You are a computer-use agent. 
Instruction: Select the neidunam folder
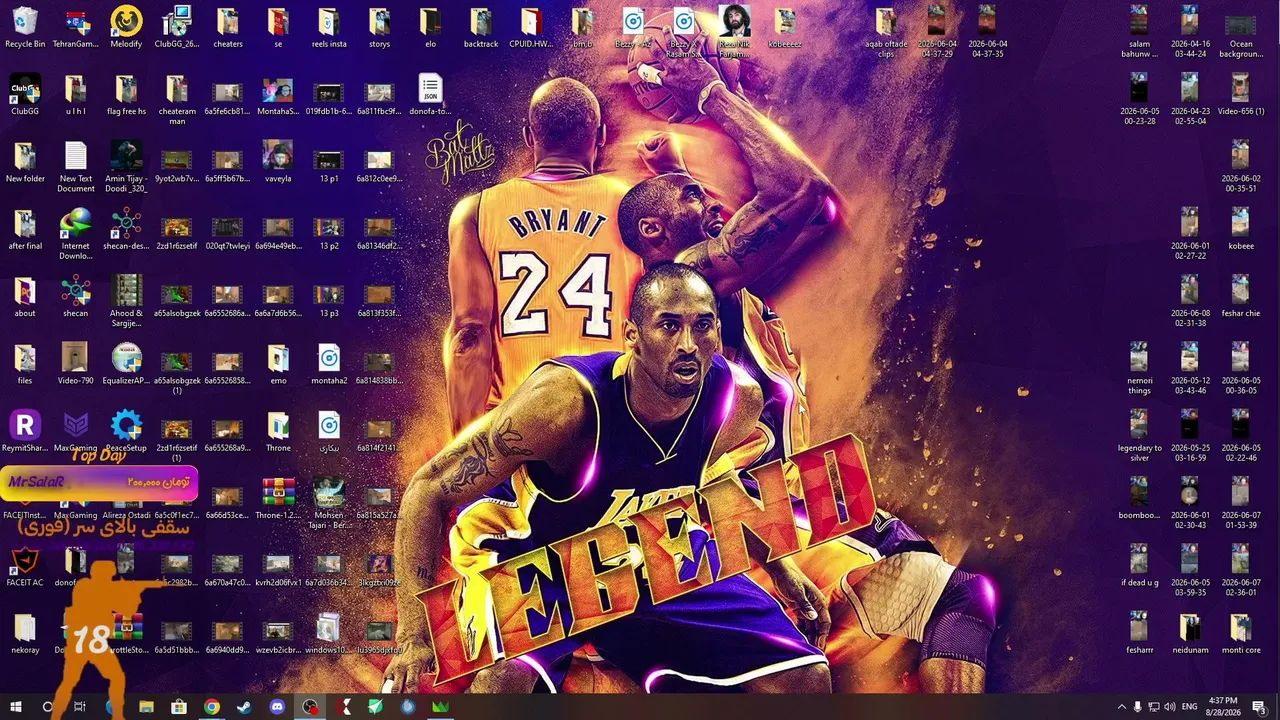click(x=1189, y=632)
